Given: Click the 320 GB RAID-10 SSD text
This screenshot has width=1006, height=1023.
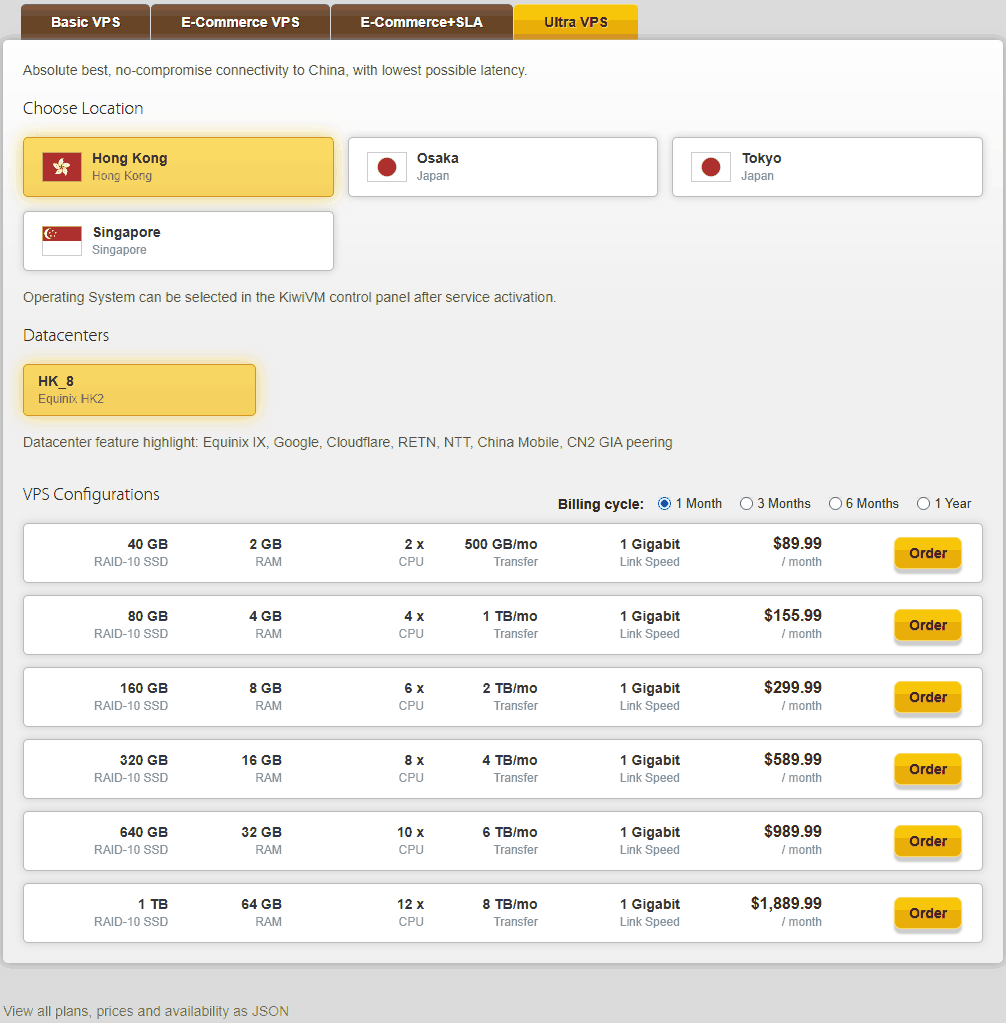Looking at the screenshot, I should [x=131, y=769].
